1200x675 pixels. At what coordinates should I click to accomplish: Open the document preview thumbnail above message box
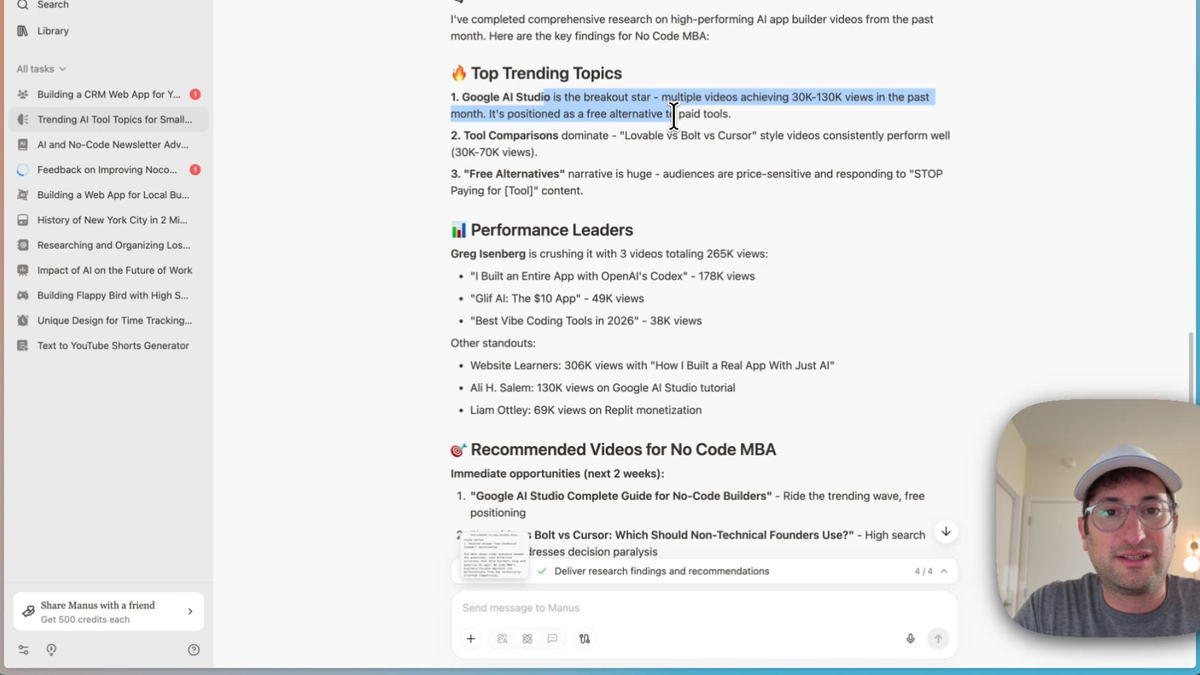494,554
